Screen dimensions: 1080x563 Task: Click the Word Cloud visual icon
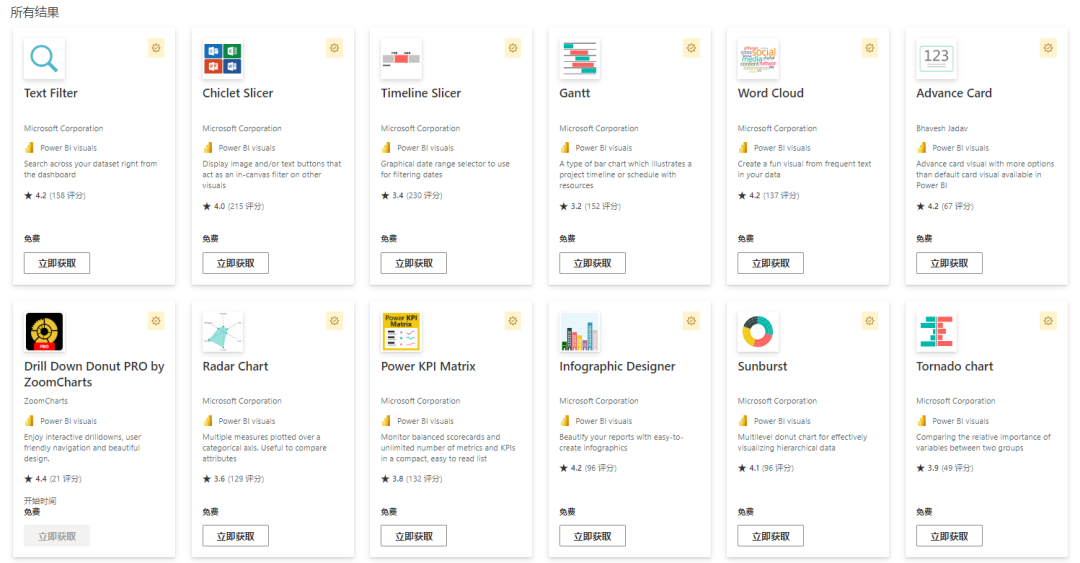(x=758, y=59)
